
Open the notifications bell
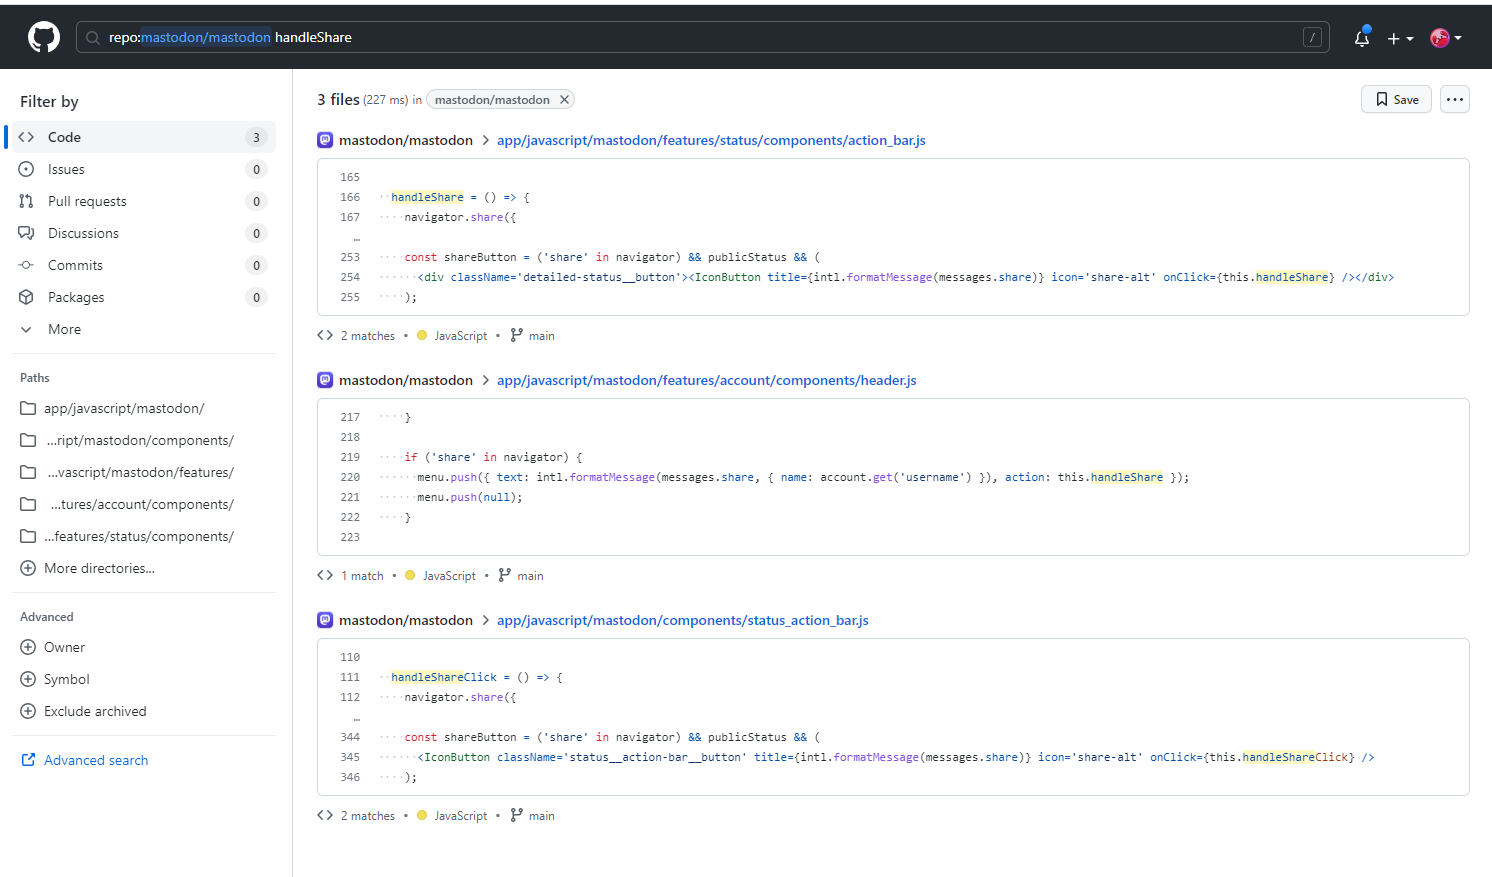coord(1361,38)
